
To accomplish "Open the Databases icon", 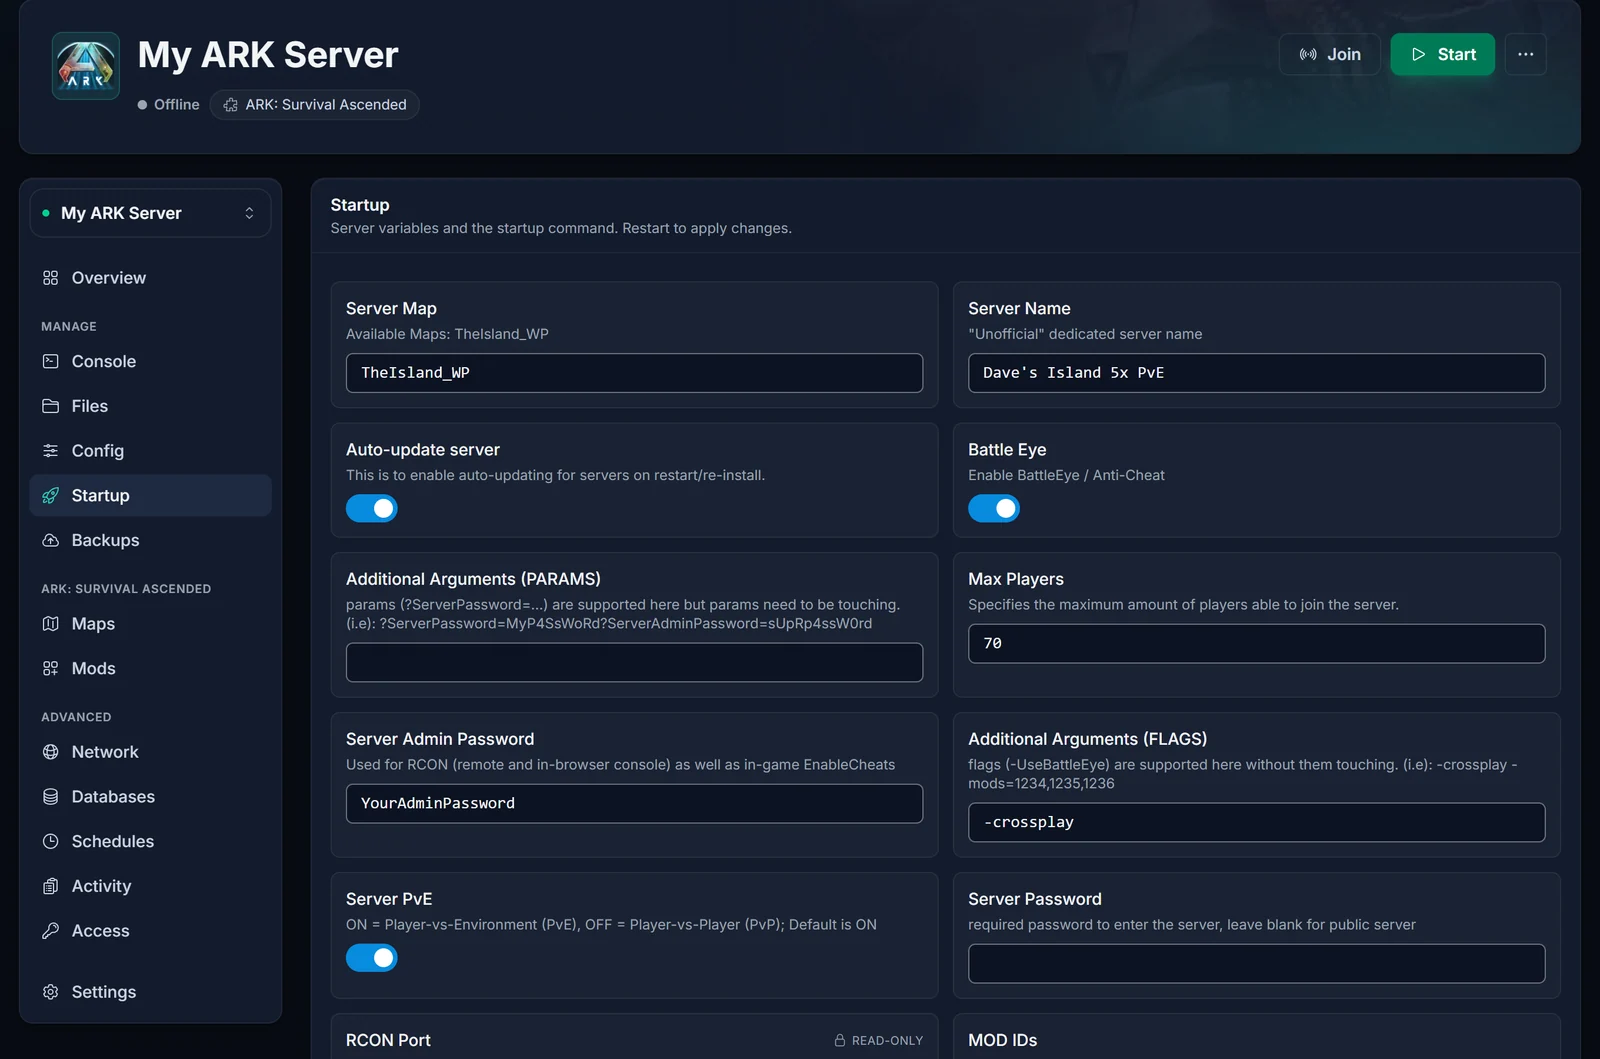I will point(51,797).
